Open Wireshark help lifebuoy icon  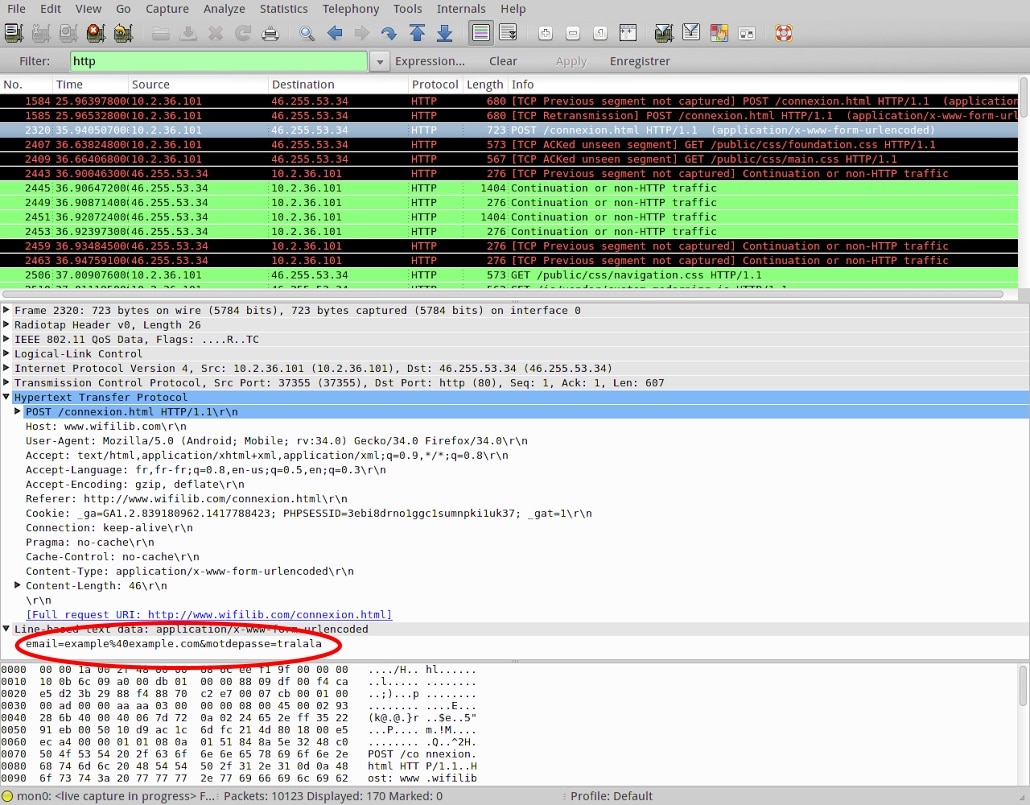[x=783, y=33]
